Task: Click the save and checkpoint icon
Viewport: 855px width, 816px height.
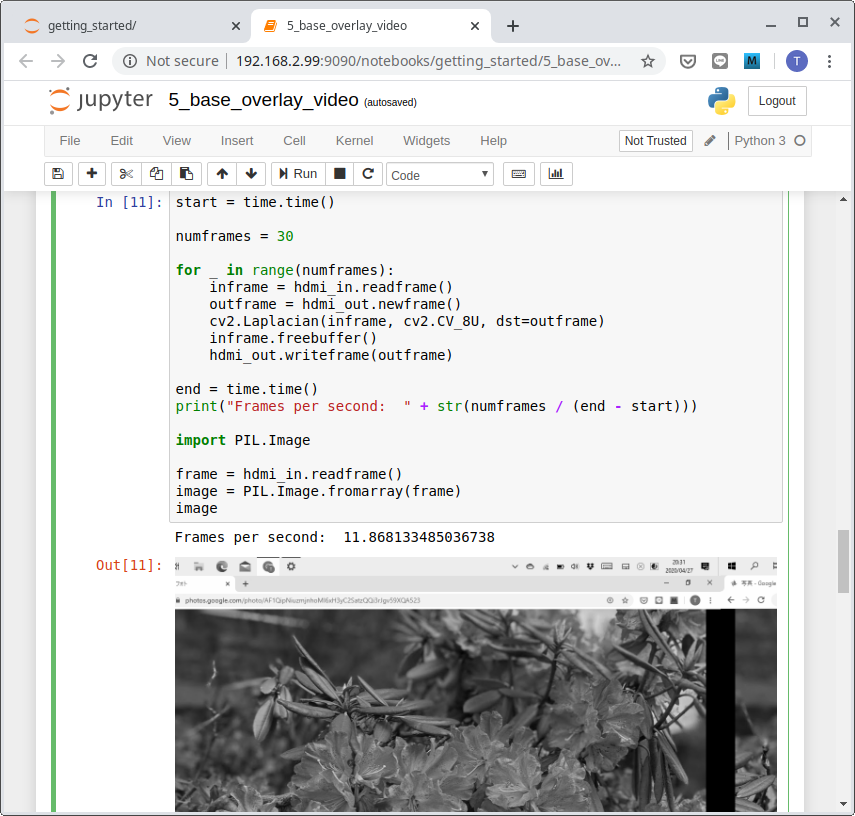Action: pos(58,174)
